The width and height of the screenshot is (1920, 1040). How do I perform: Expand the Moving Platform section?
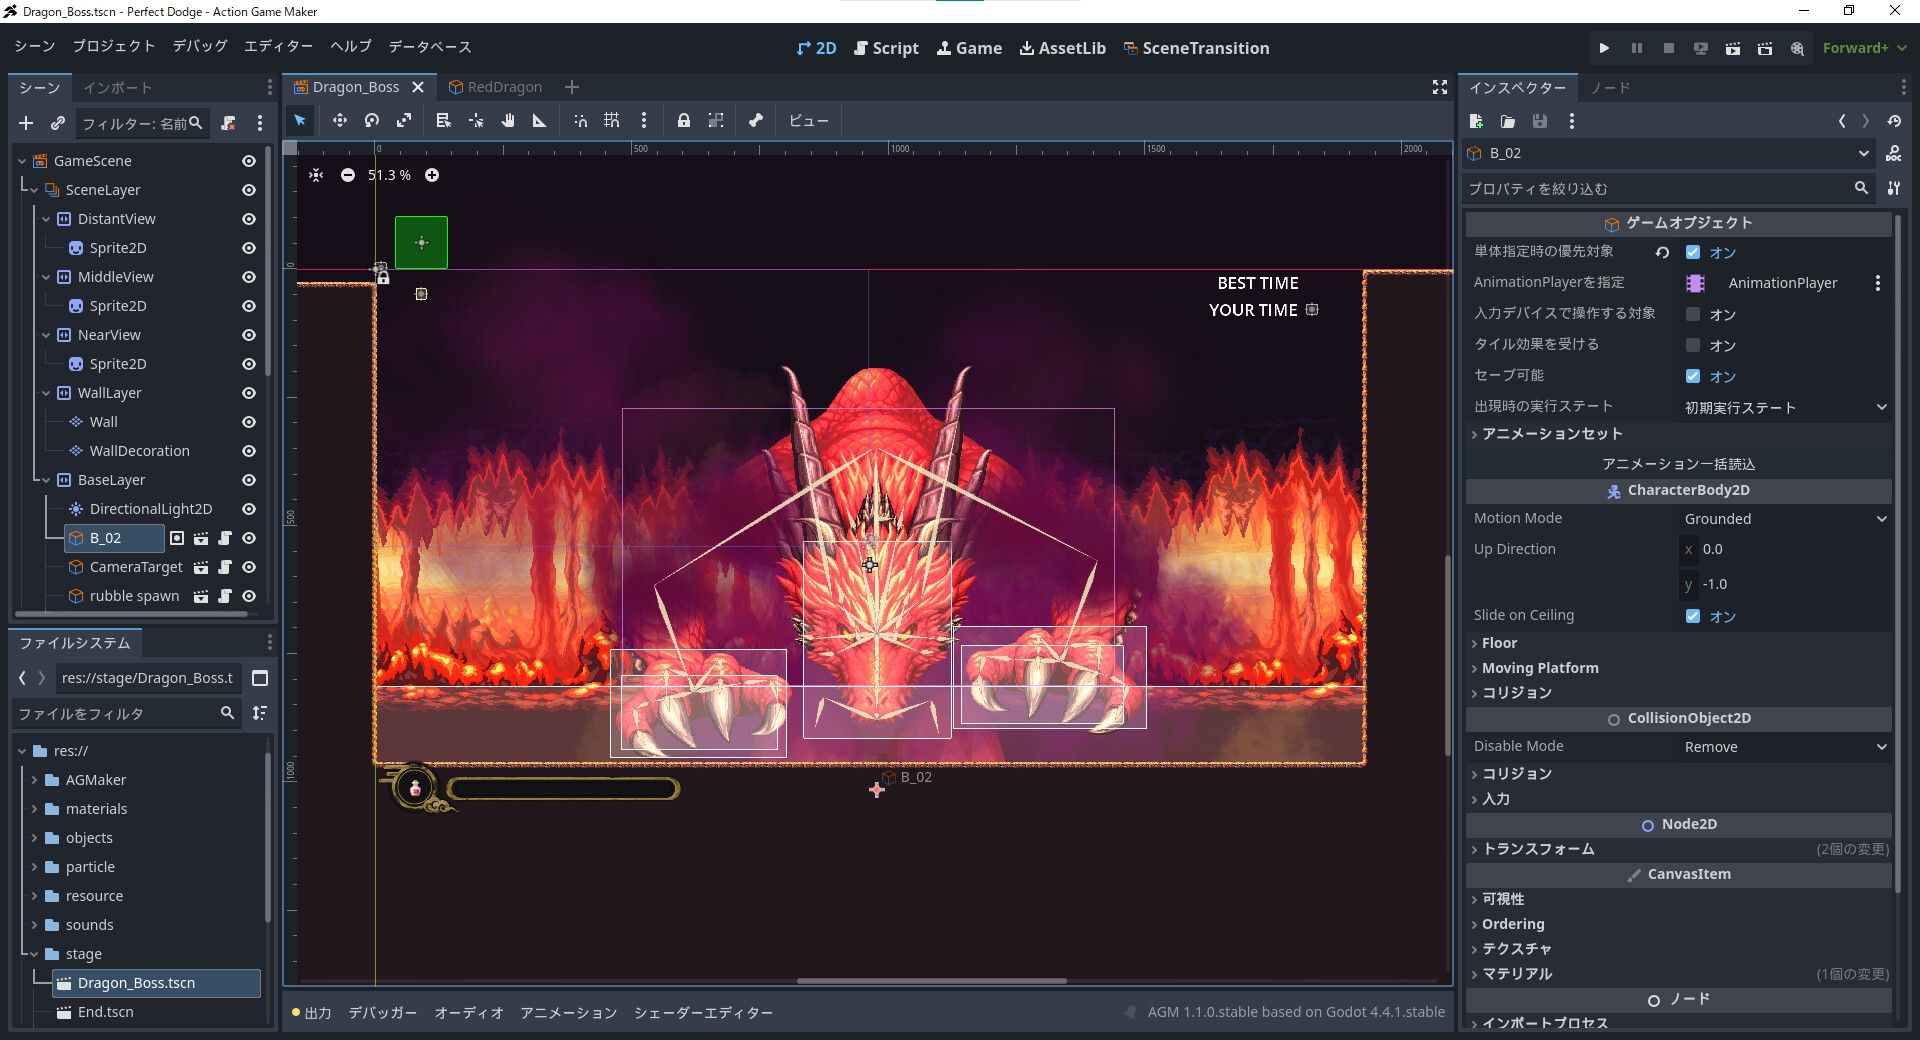pos(1541,668)
